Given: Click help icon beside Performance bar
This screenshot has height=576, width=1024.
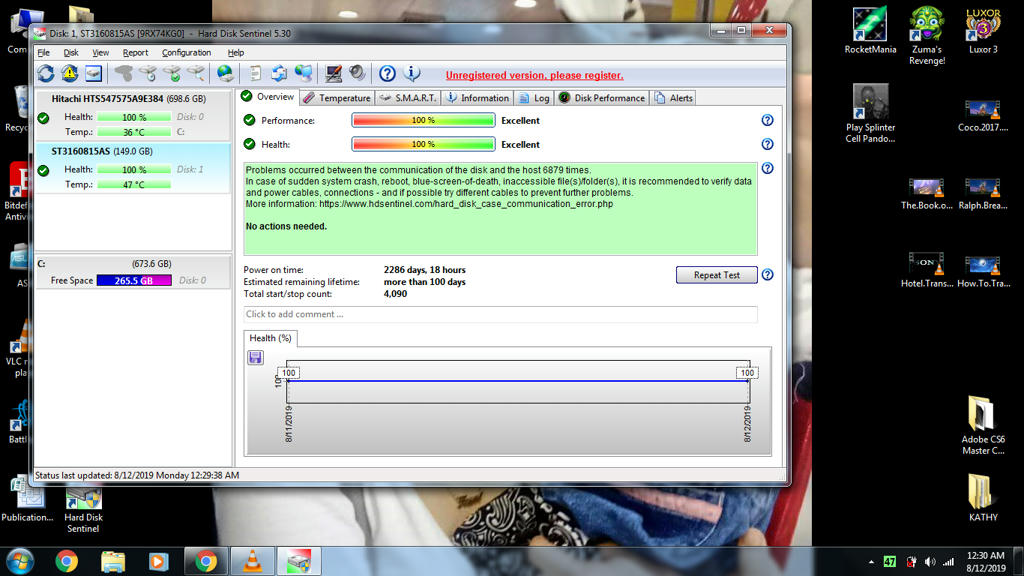Looking at the screenshot, I should (767, 120).
